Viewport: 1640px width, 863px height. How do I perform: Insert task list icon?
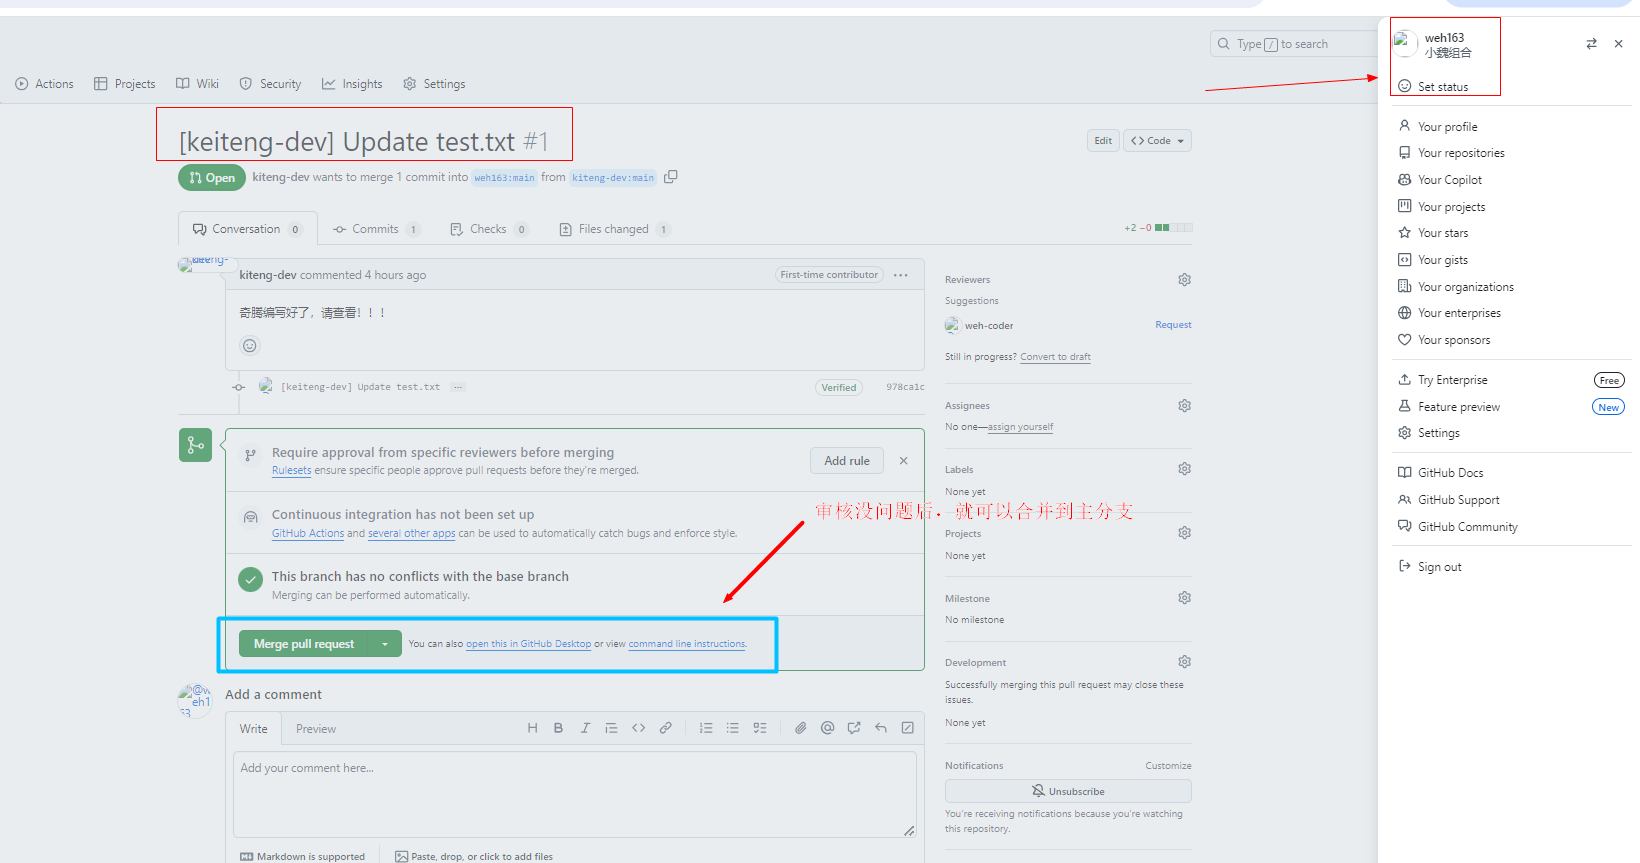click(760, 728)
